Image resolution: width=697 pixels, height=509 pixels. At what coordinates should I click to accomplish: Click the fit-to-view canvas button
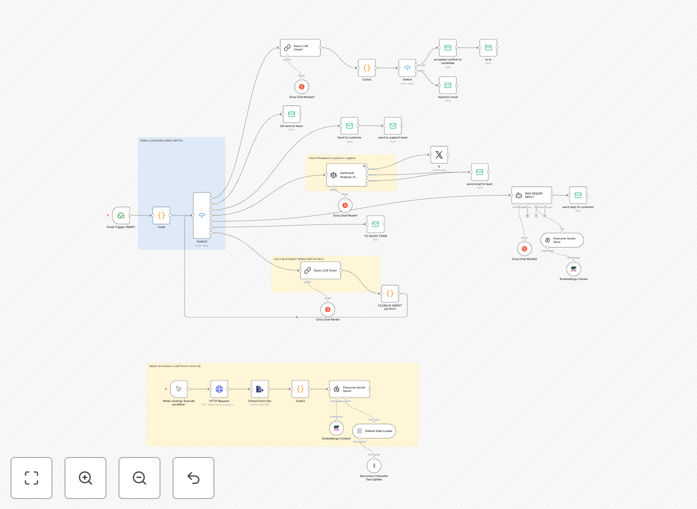32,478
